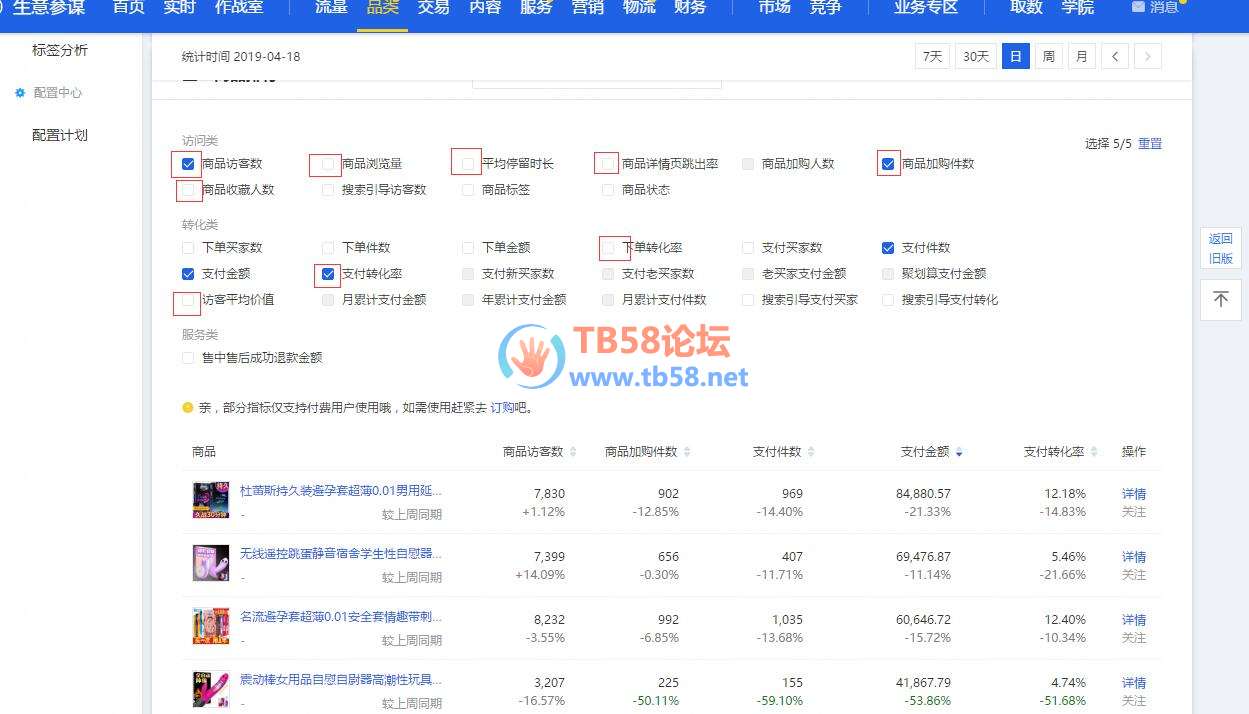This screenshot has width=1249, height=714.
Task: Uncheck the 支付转化率 checkbox
Action: [x=328, y=274]
